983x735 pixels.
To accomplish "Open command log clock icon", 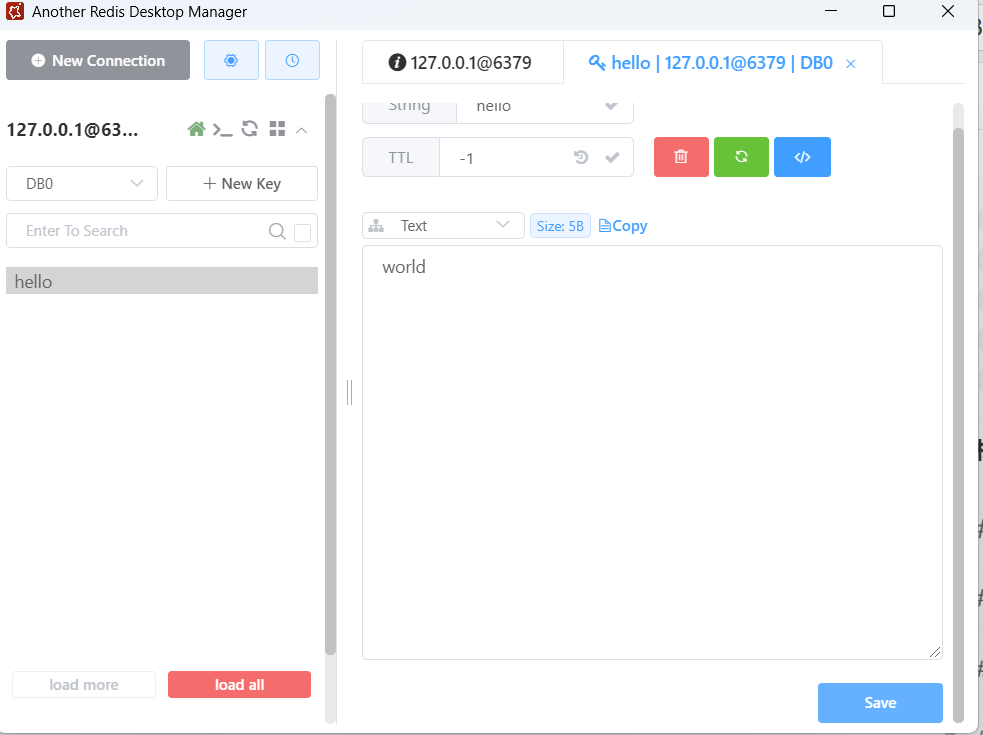I will [x=292, y=60].
